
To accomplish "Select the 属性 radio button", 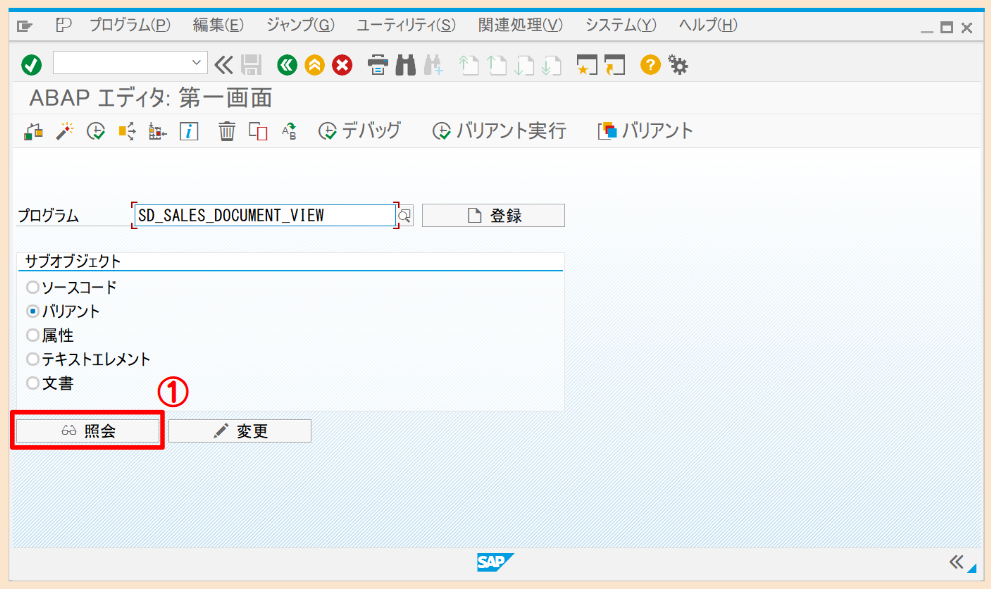I will 32,336.
